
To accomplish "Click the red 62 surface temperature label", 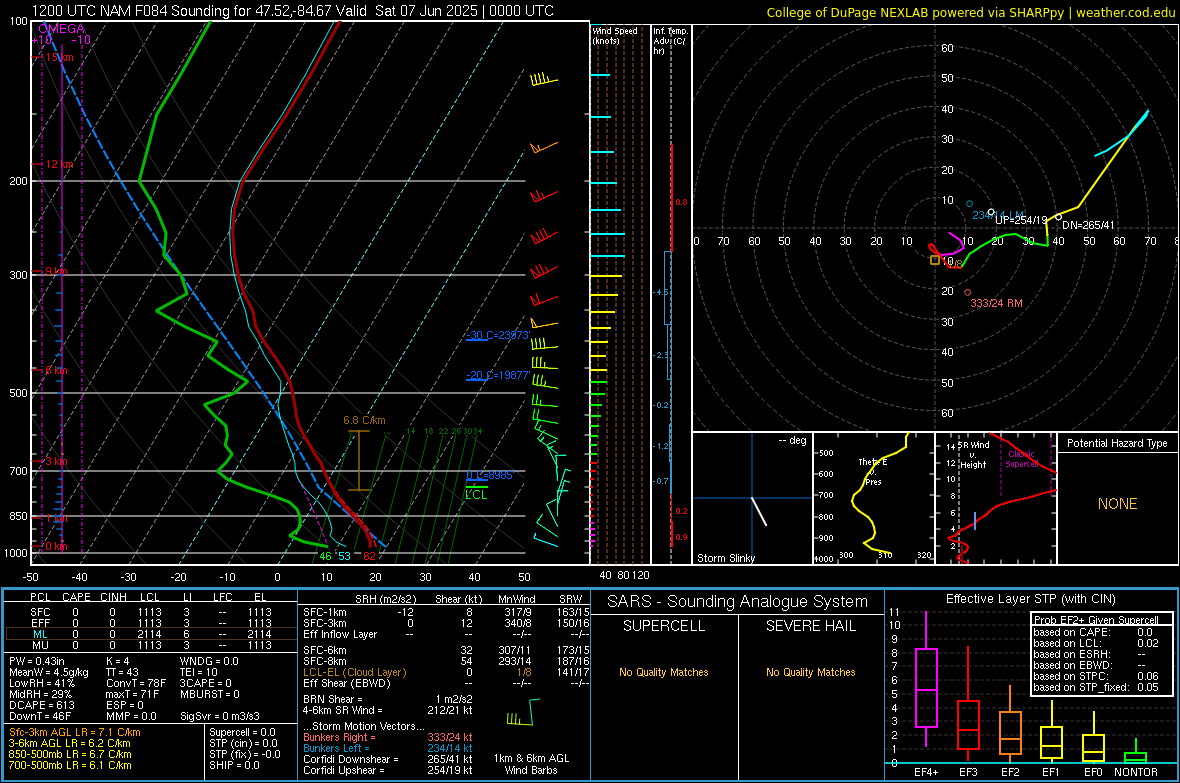I will 369,556.
